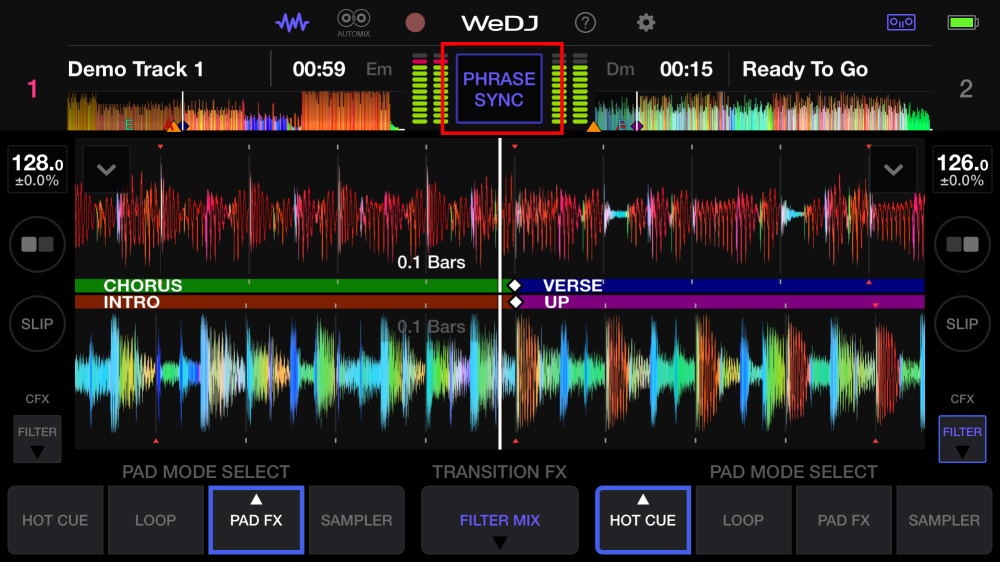Expand deck 1 chevron menu

point(107,170)
